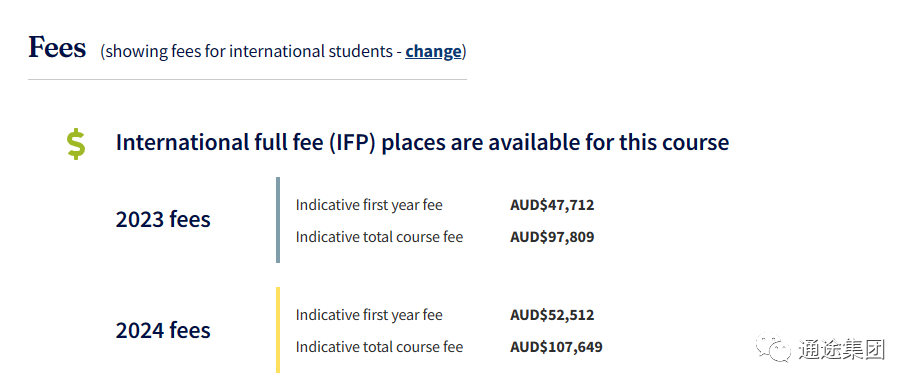
Task: Click 2024 "Indicative first year fee" label
Action: click(x=369, y=316)
